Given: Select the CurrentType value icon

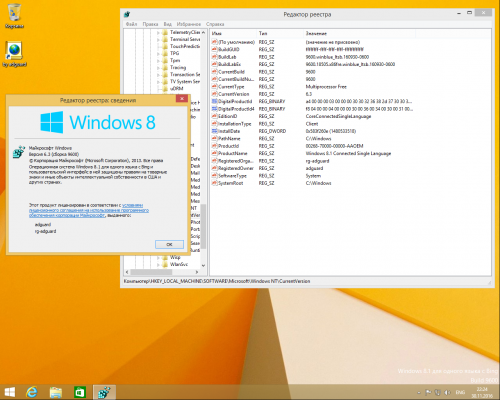Looking at the screenshot, I should pos(215,86).
